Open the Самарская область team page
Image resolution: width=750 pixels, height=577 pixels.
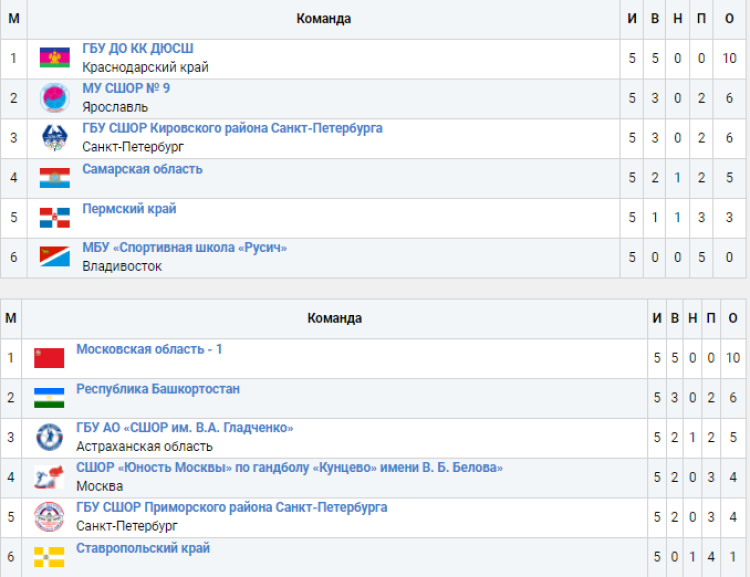click(142, 169)
